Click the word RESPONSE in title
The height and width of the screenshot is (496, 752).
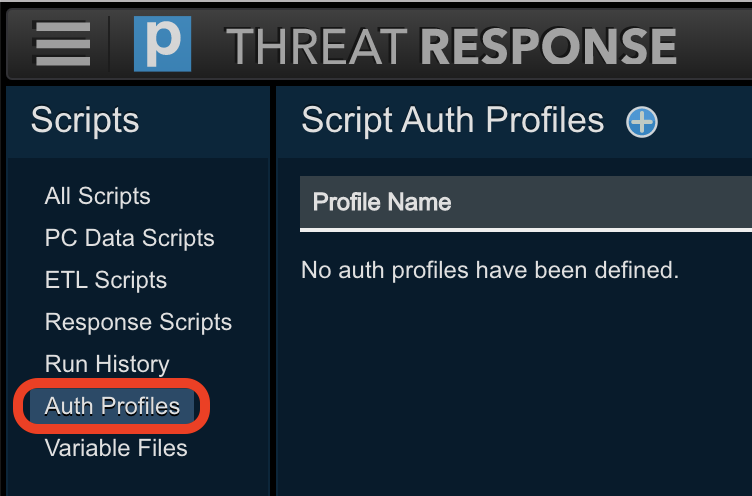pyautogui.click(x=546, y=45)
